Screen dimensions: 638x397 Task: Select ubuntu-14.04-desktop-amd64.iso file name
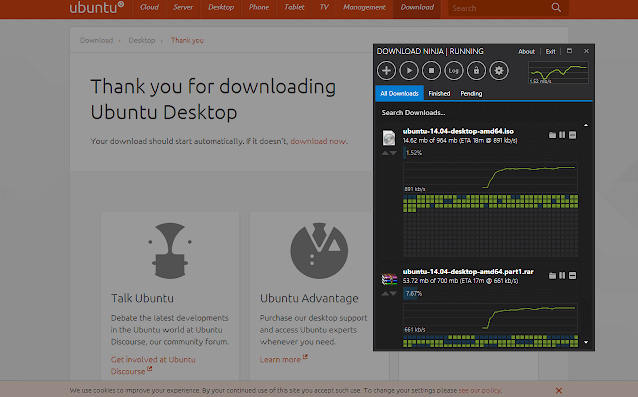point(458,131)
